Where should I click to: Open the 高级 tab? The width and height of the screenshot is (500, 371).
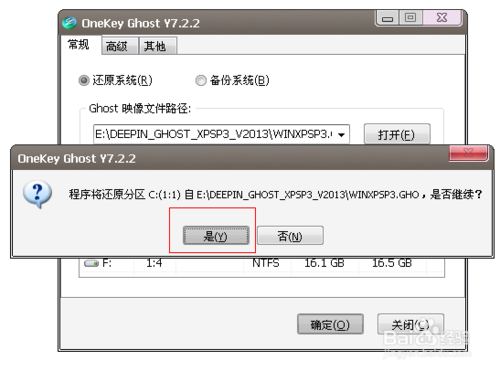(x=119, y=46)
